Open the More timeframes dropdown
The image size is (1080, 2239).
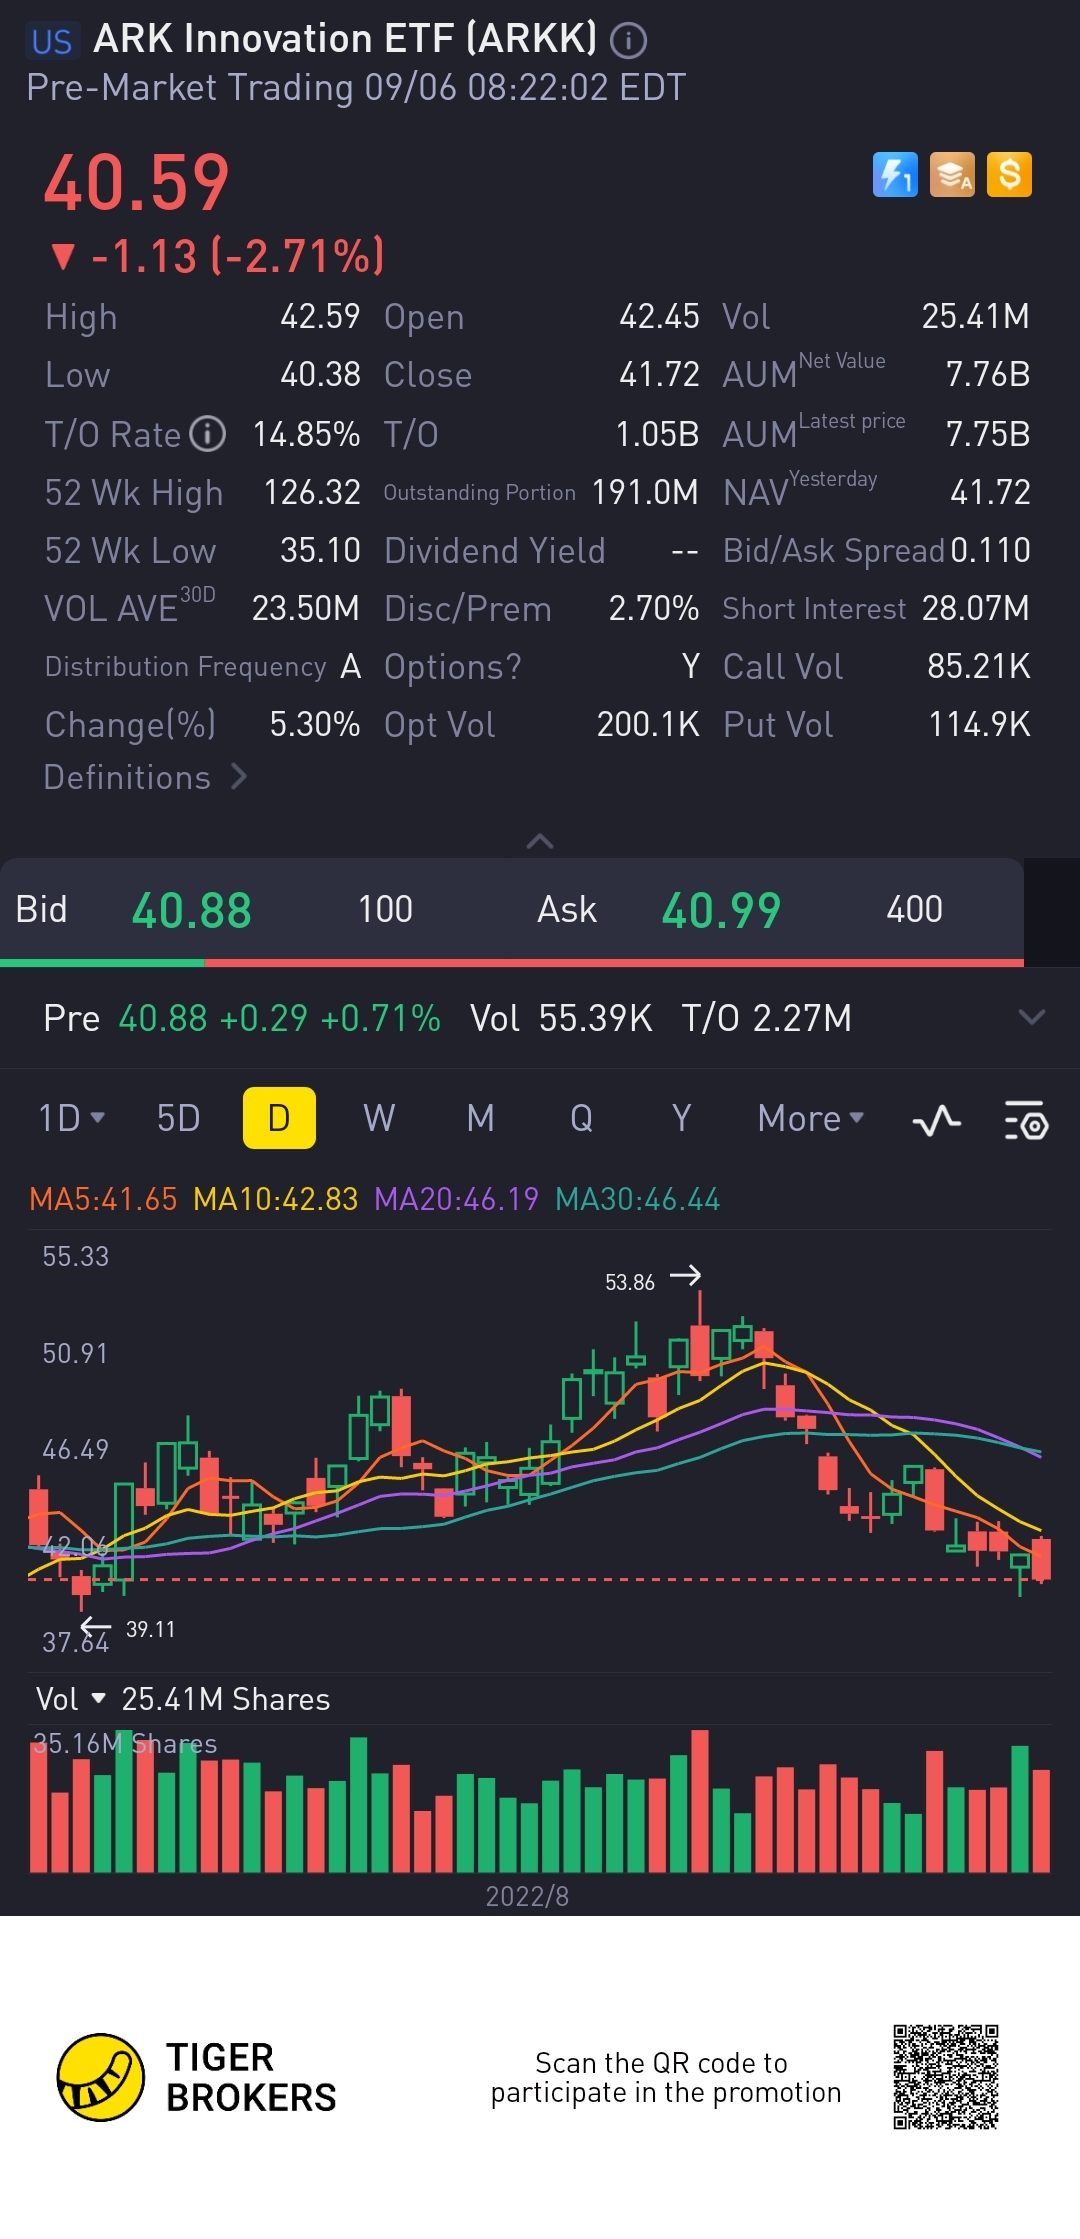click(x=811, y=1118)
